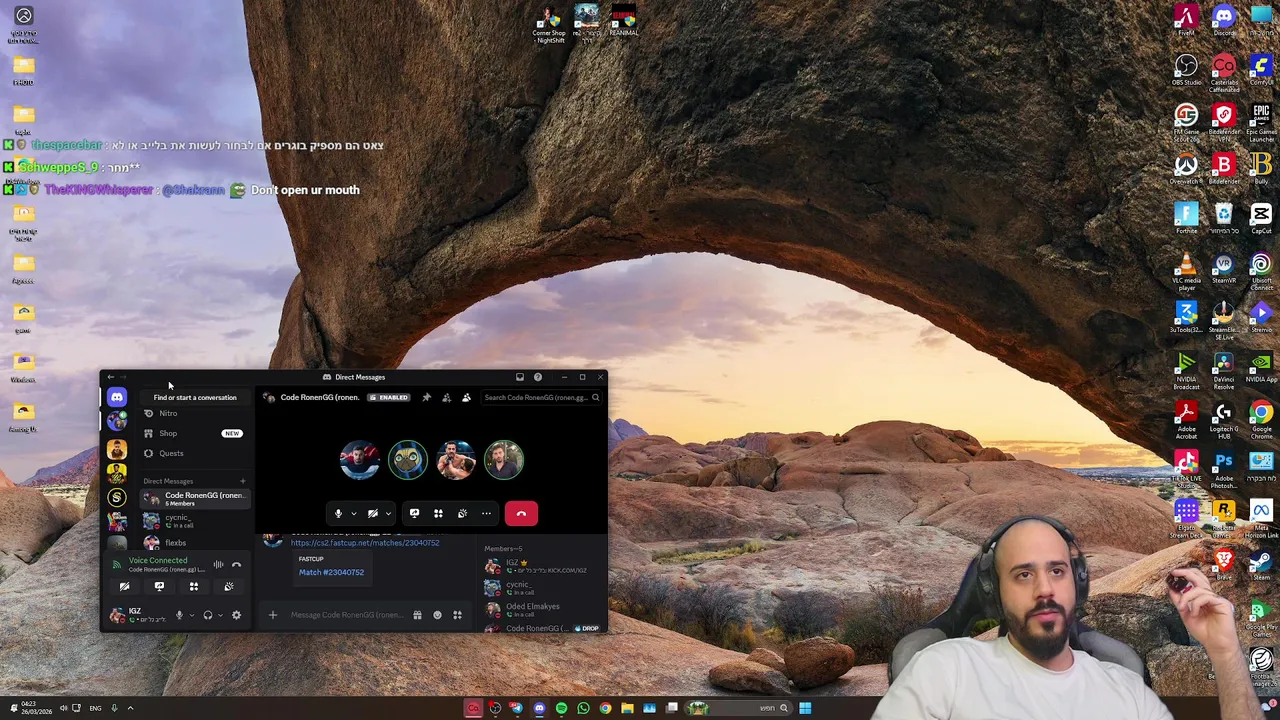Screen dimensions: 1280x720
Task: Click WhatsApp icon in taskbar
Action: [583, 708]
